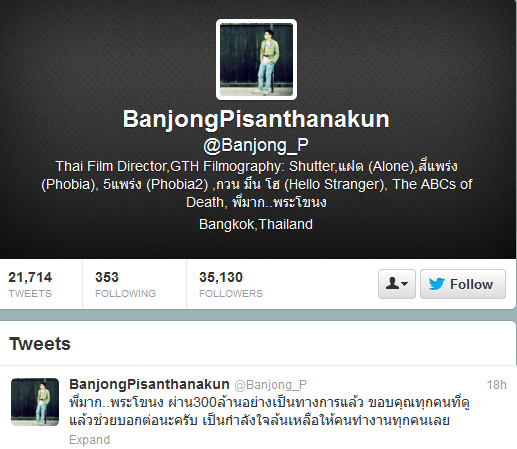The height and width of the screenshot is (449, 517).
Task: Open the tweet author's small avatar
Action: pos(35,402)
